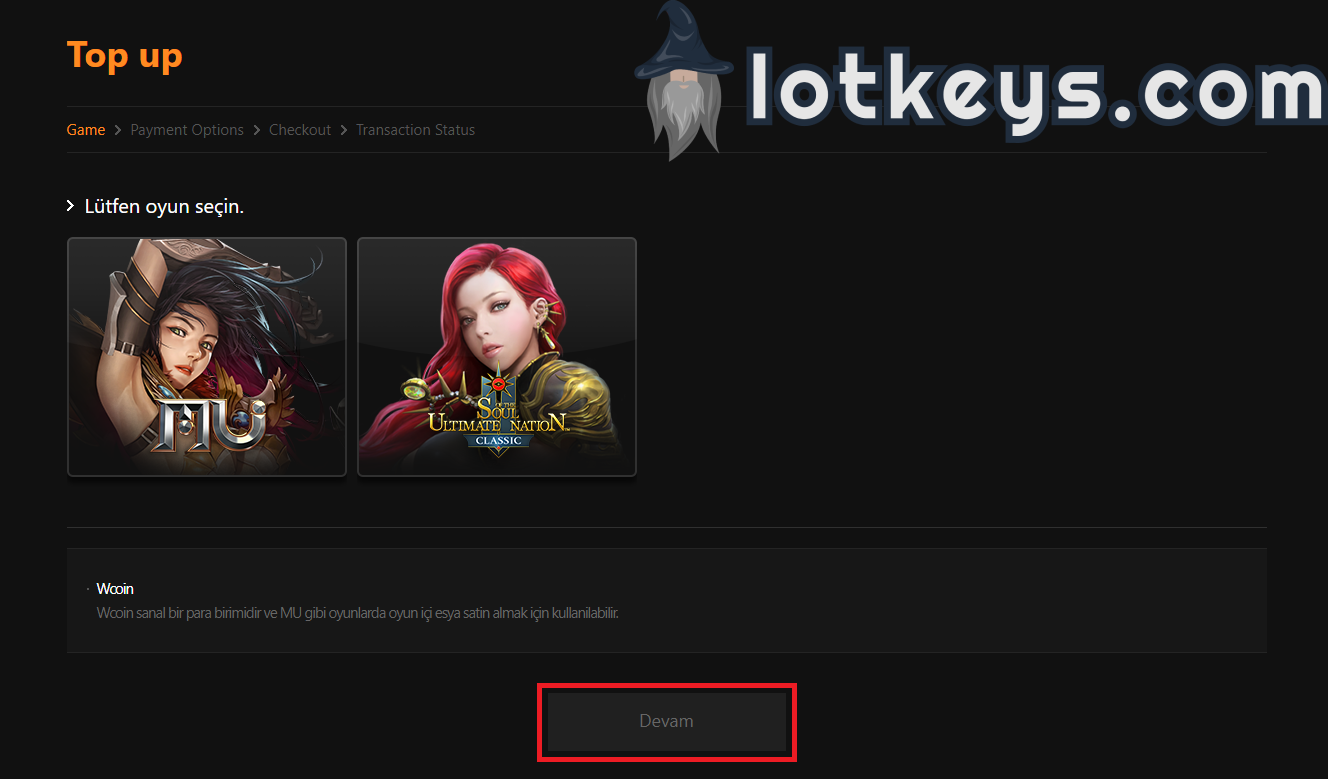Viewport: 1328px width, 779px height.
Task: Click the chevron between Game and Payment Options
Action: (118, 130)
